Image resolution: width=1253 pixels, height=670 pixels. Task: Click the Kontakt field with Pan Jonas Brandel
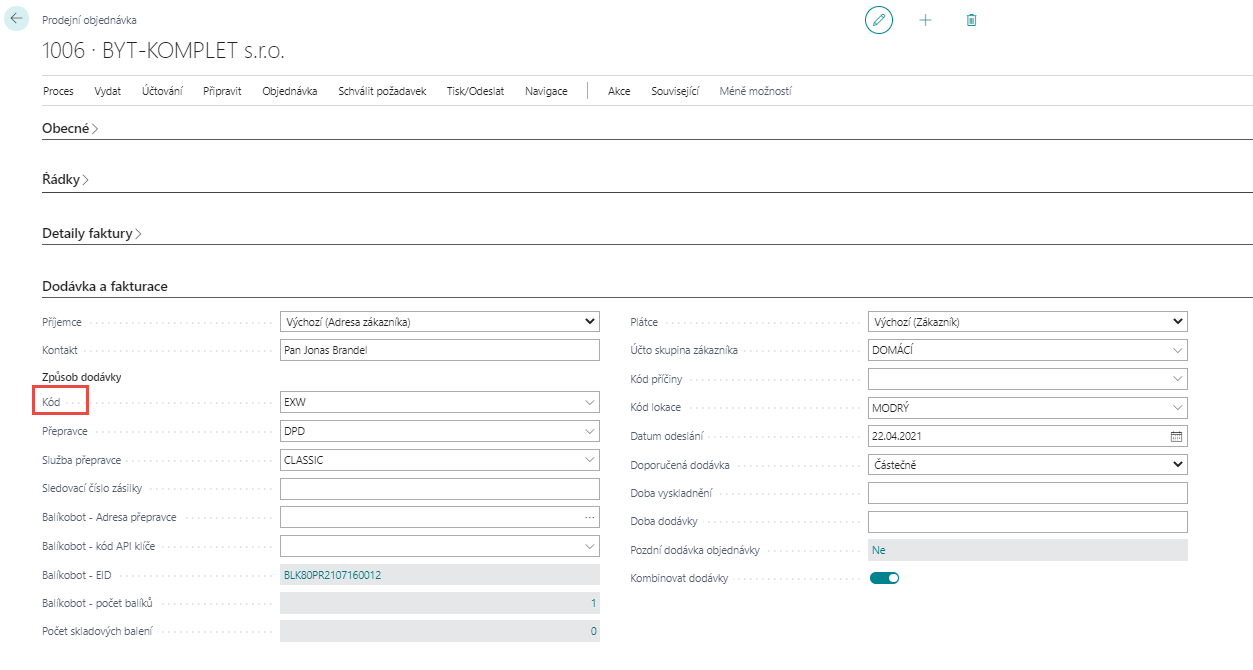click(439, 350)
